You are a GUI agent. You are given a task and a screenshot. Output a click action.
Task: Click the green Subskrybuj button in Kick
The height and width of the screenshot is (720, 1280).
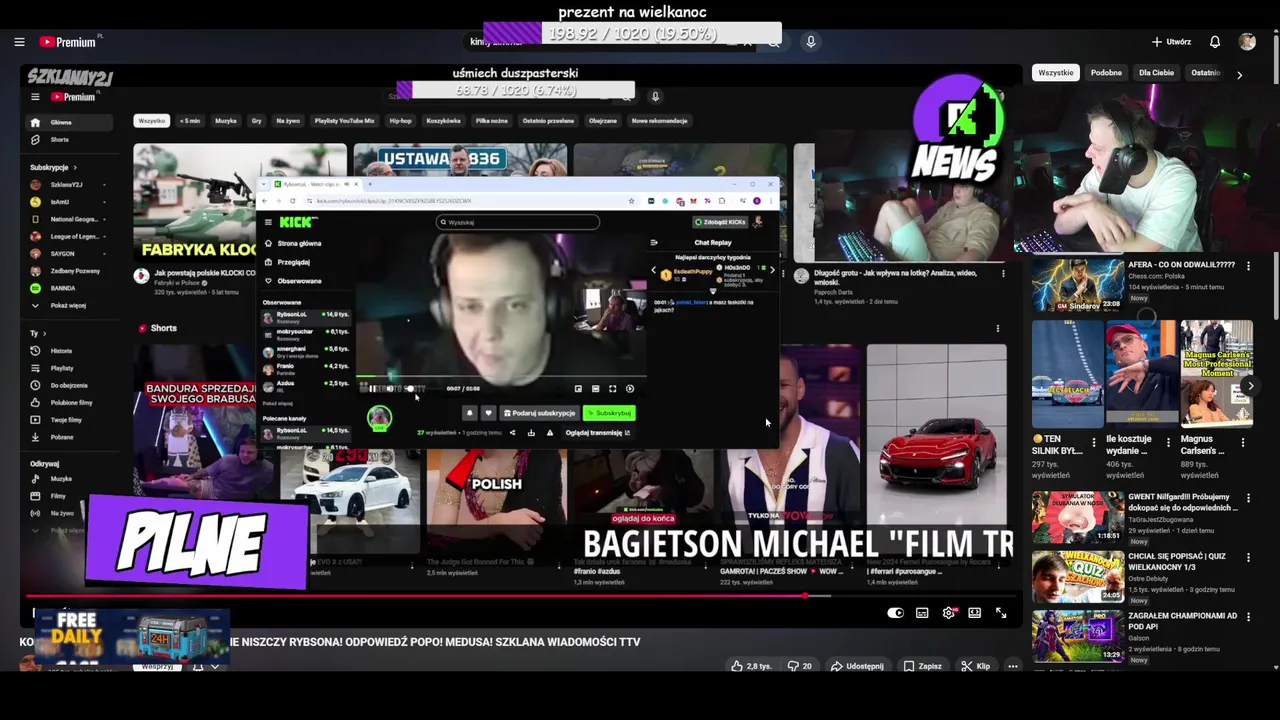[x=609, y=413]
